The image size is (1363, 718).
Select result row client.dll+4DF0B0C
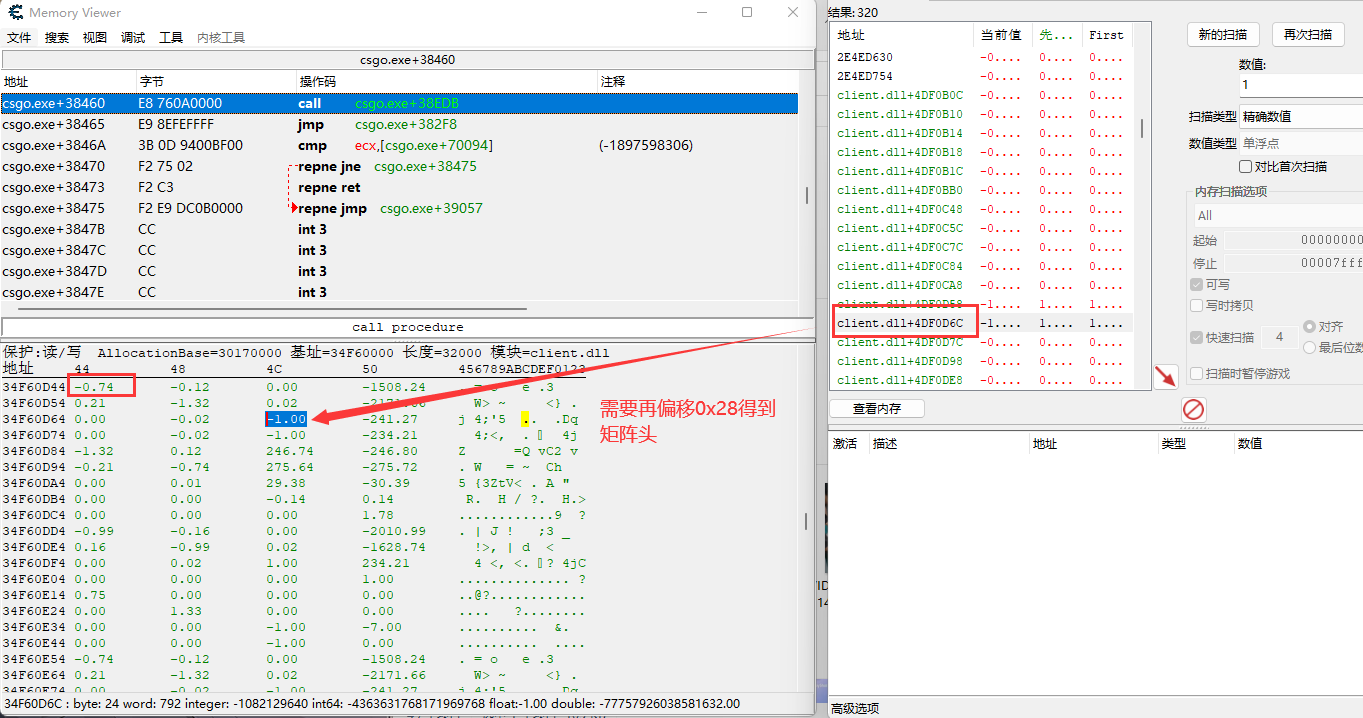[x=982, y=95]
